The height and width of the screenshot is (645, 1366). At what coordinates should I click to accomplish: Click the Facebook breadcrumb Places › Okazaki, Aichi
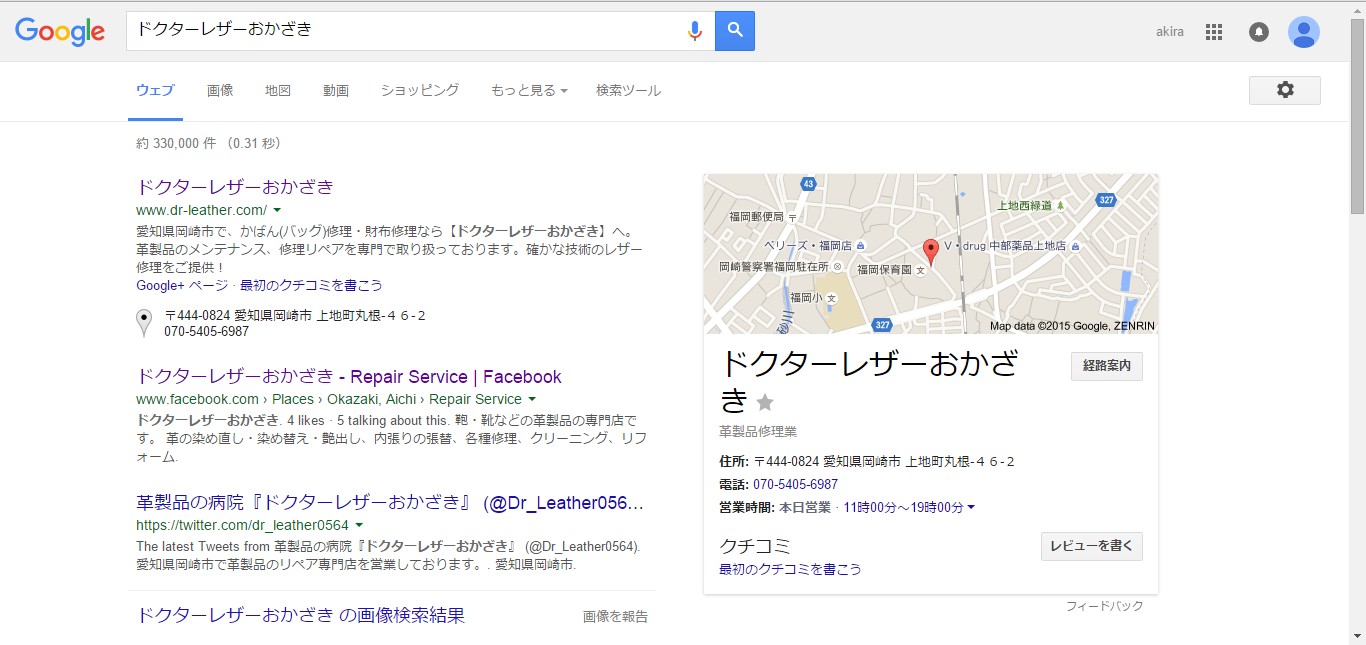[x=346, y=399]
